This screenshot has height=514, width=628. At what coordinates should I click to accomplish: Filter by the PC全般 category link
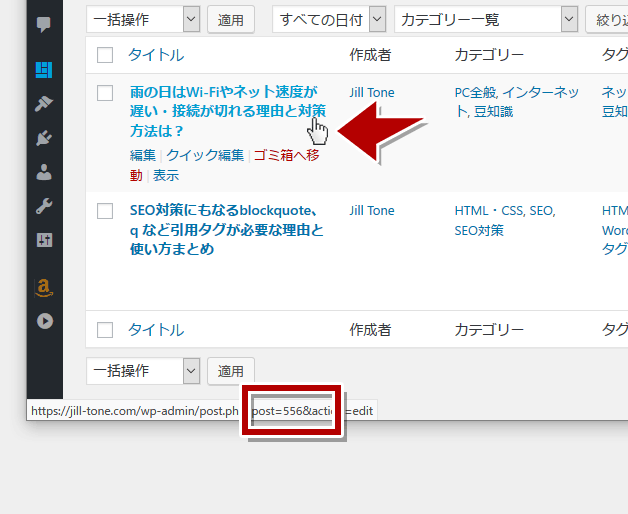coord(476,93)
